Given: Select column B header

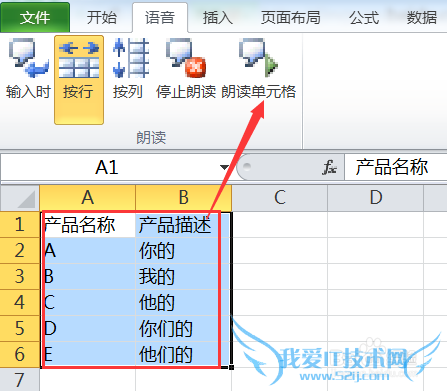Looking at the screenshot, I should [x=184, y=198].
